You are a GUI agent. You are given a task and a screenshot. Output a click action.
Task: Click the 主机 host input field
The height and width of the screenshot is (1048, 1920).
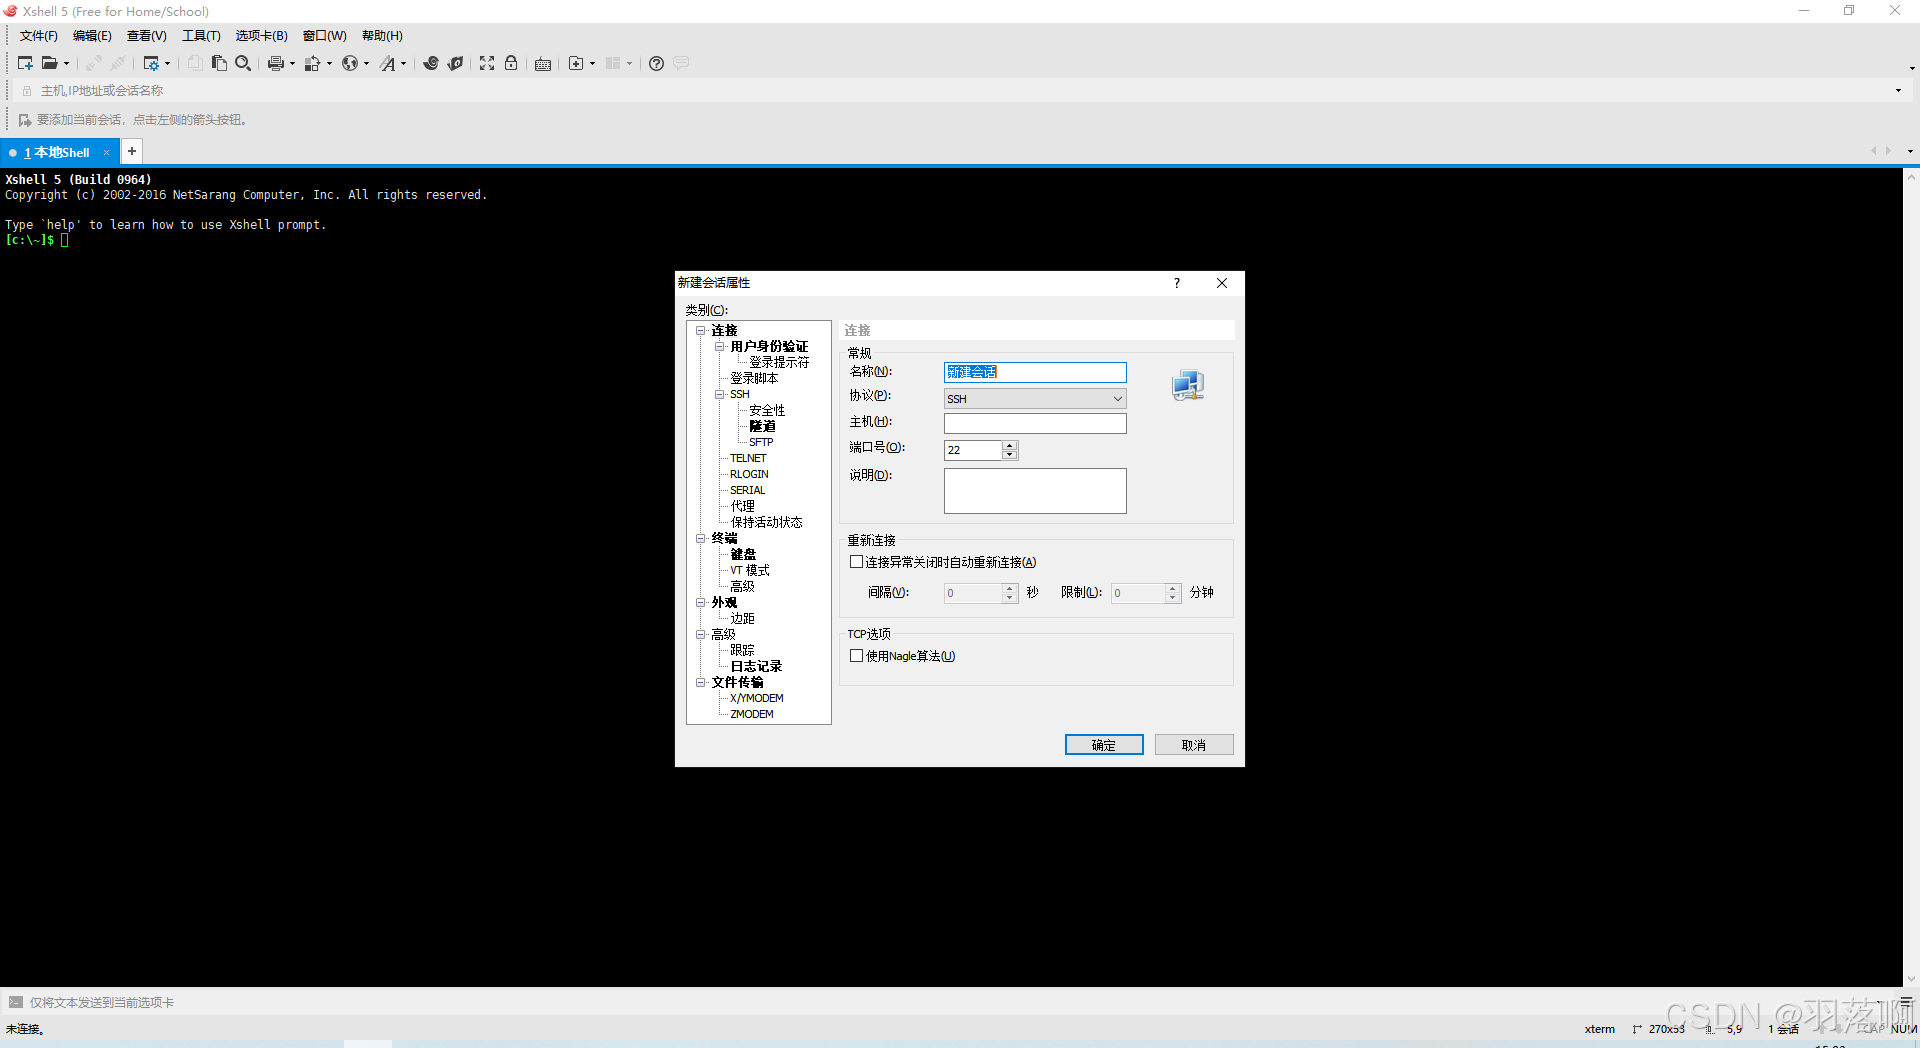pyautogui.click(x=1035, y=423)
